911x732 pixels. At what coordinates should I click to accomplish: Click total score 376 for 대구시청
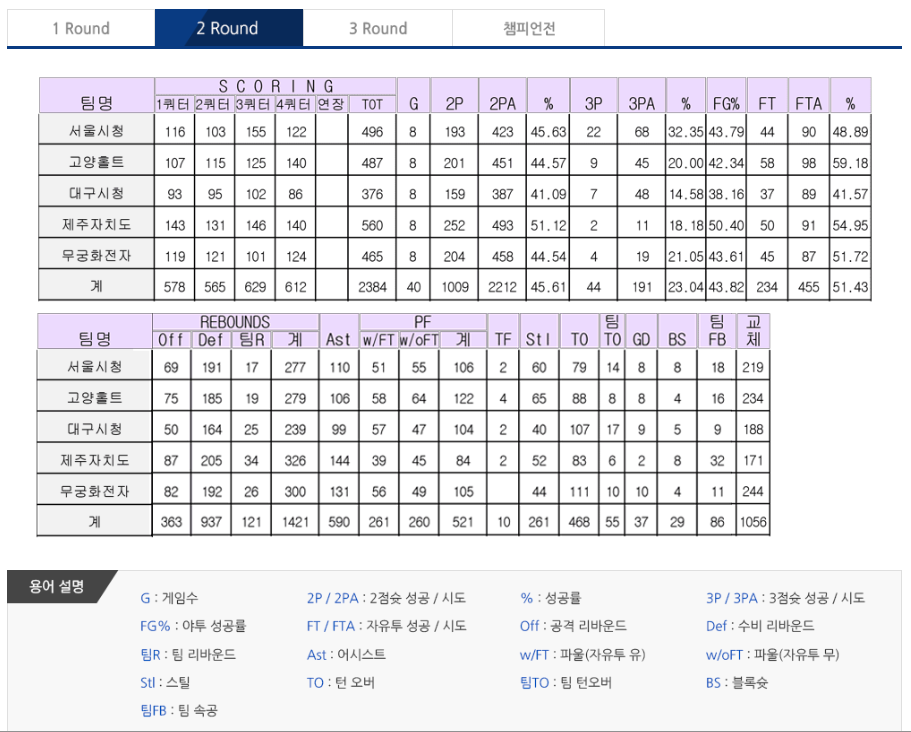click(372, 194)
